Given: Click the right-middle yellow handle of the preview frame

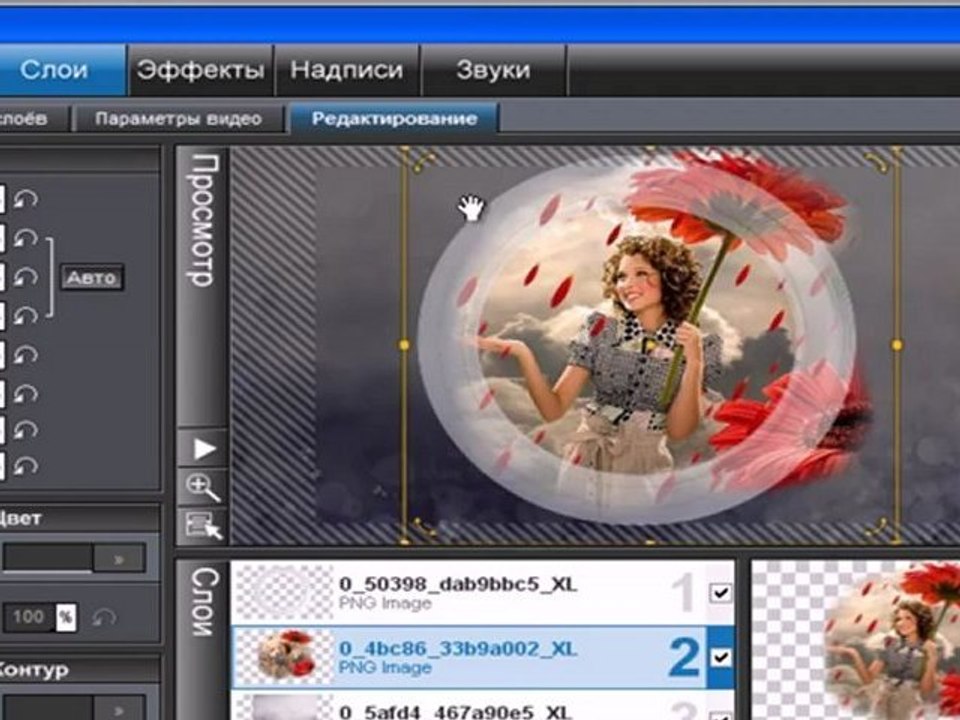Looking at the screenshot, I should [897, 345].
